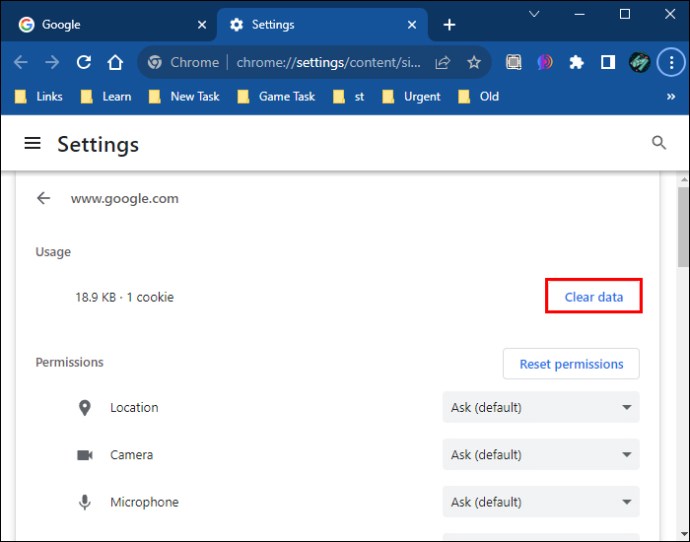Share this page using the share icon
690x542 pixels.
(x=442, y=62)
